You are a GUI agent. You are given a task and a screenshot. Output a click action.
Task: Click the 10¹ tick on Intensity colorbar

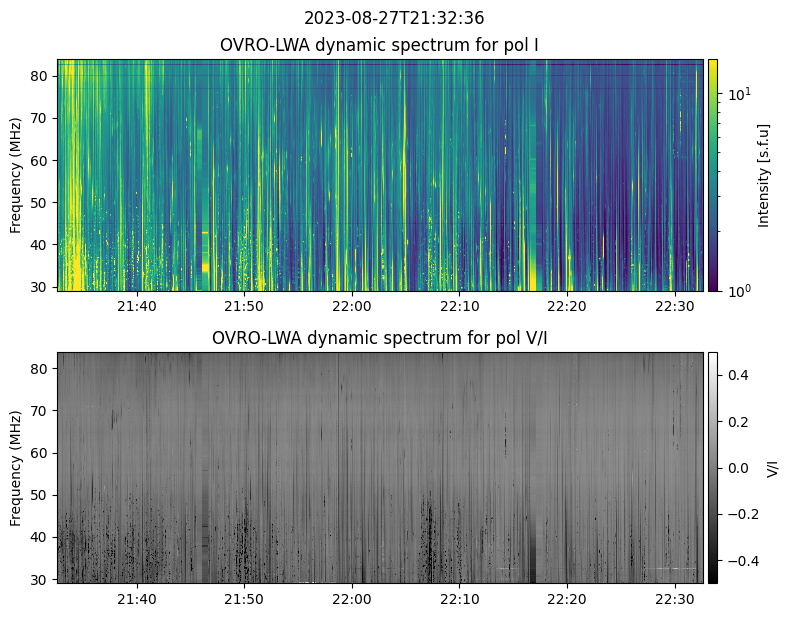click(738, 94)
